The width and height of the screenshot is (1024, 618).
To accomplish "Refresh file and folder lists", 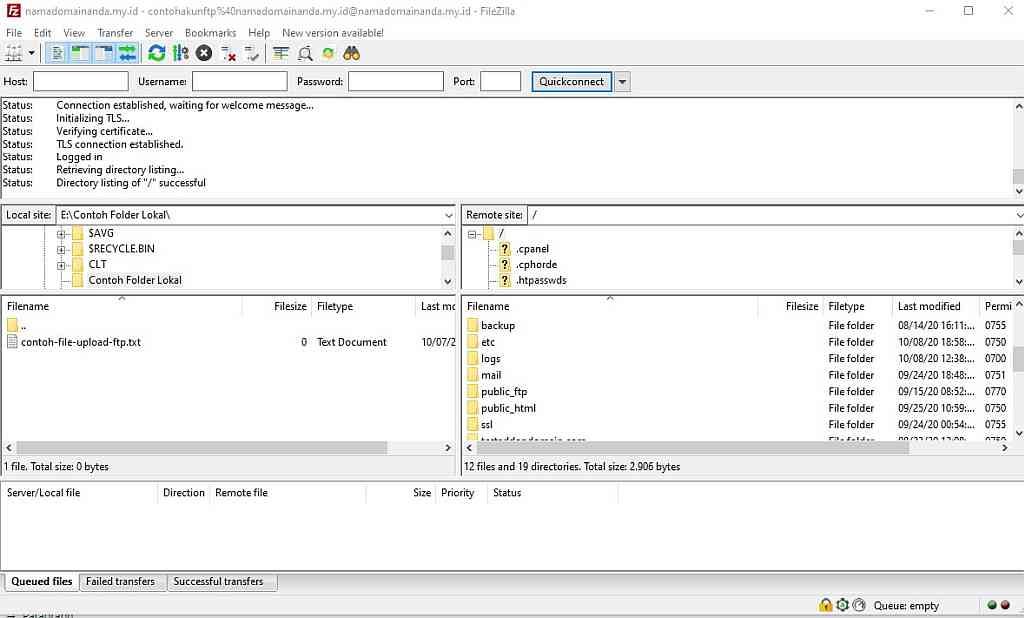I will pyautogui.click(x=157, y=54).
